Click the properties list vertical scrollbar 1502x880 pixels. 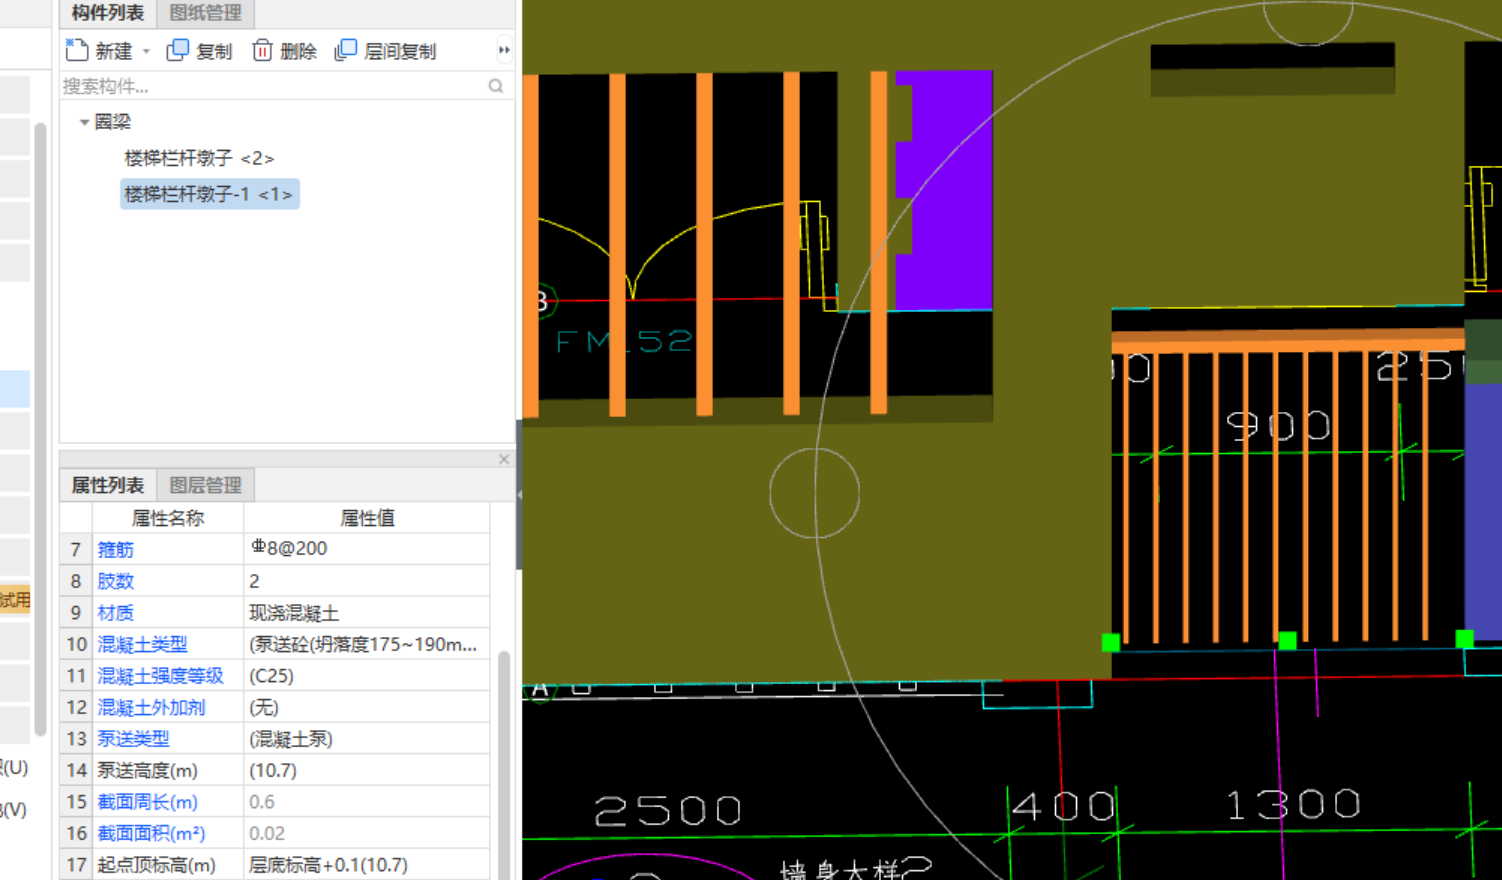pyautogui.click(x=504, y=765)
